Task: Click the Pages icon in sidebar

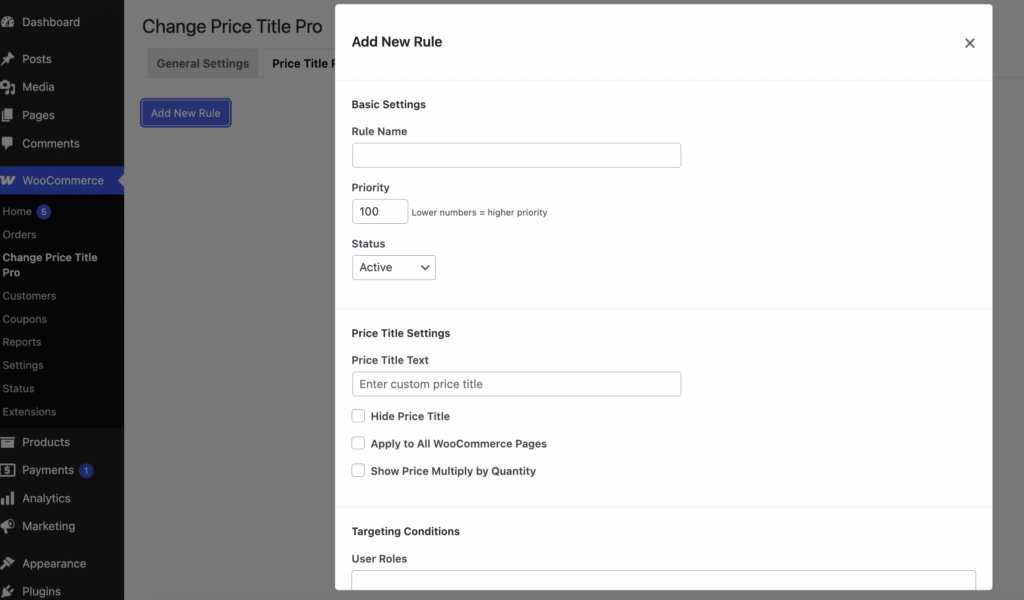Action: pyautogui.click(x=8, y=115)
